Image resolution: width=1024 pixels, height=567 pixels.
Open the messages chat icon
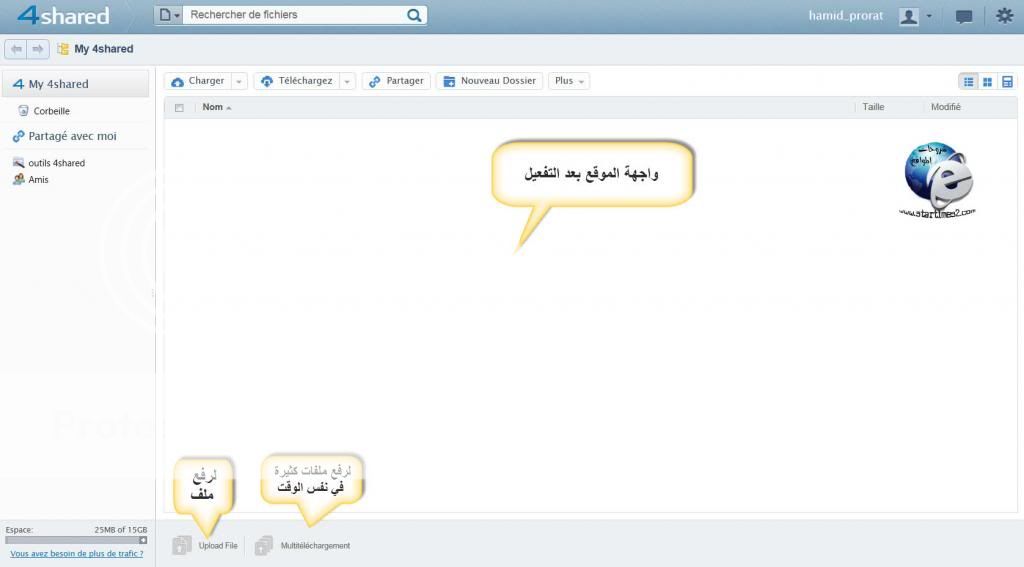tap(964, 16)
